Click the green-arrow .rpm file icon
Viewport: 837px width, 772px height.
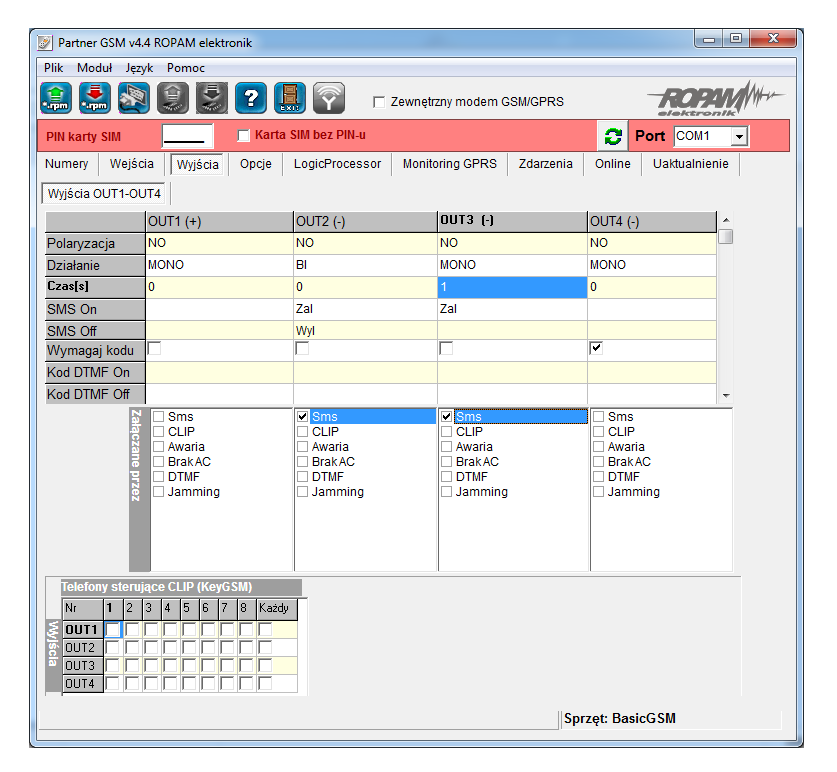click(56, 98)
